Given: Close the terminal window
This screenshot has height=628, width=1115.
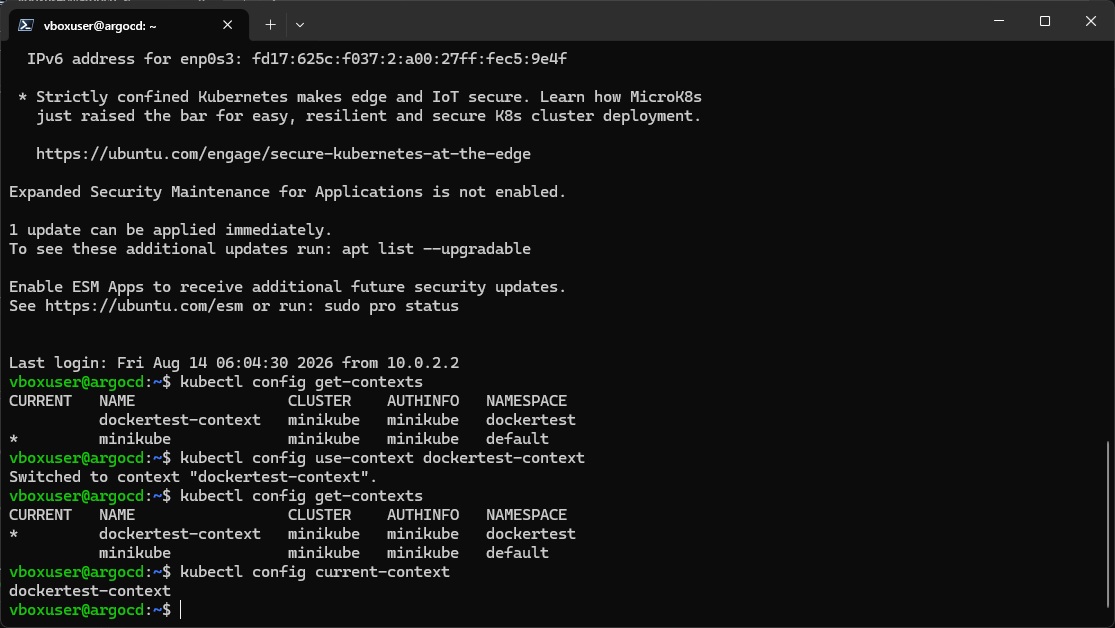Looking at the screenshot, I should 1091,21.
